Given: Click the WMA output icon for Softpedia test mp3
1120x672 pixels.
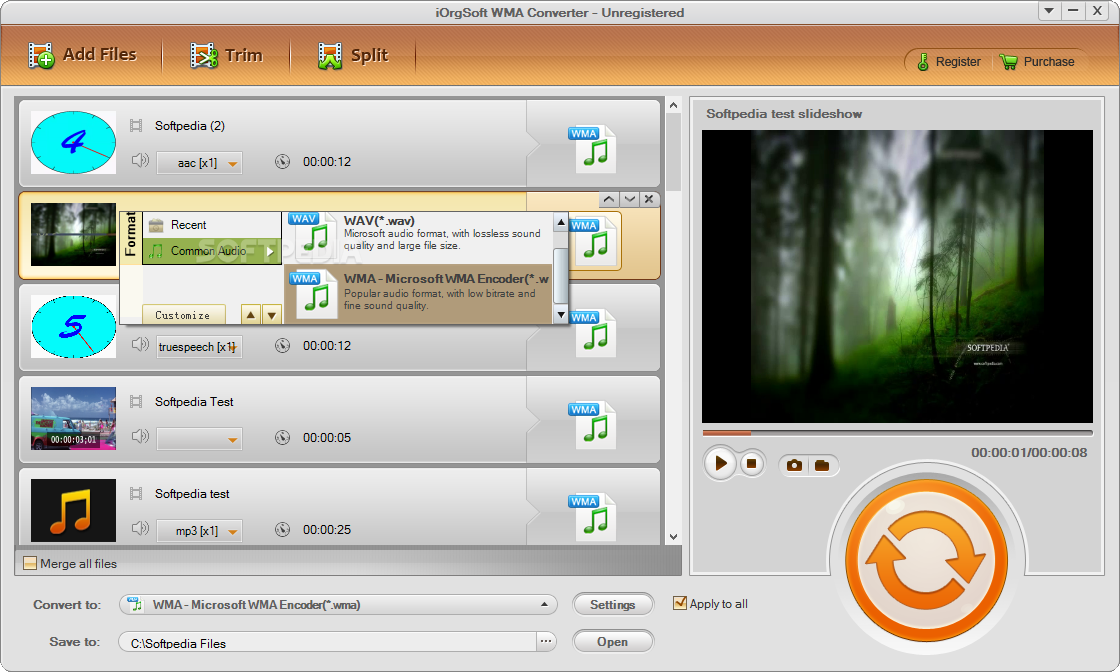Looking at the screenshot, I should [593, 517].
